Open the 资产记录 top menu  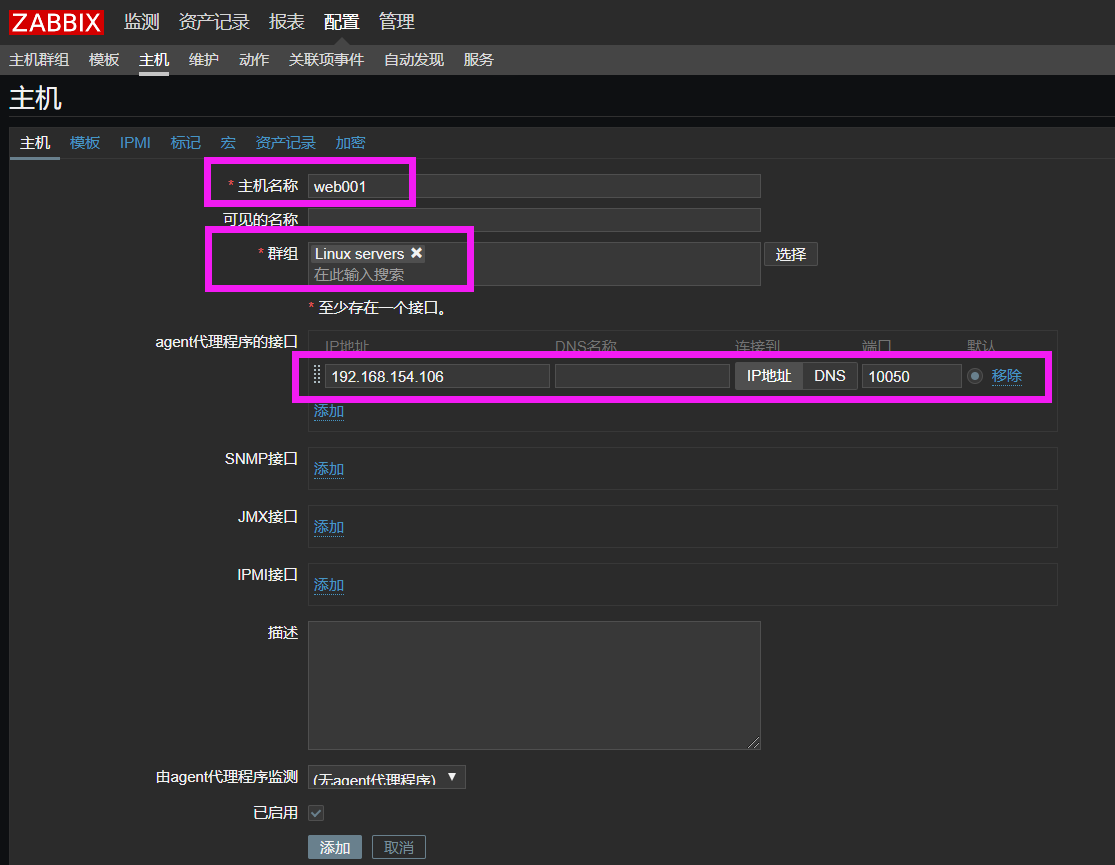[x=214, y=22]
